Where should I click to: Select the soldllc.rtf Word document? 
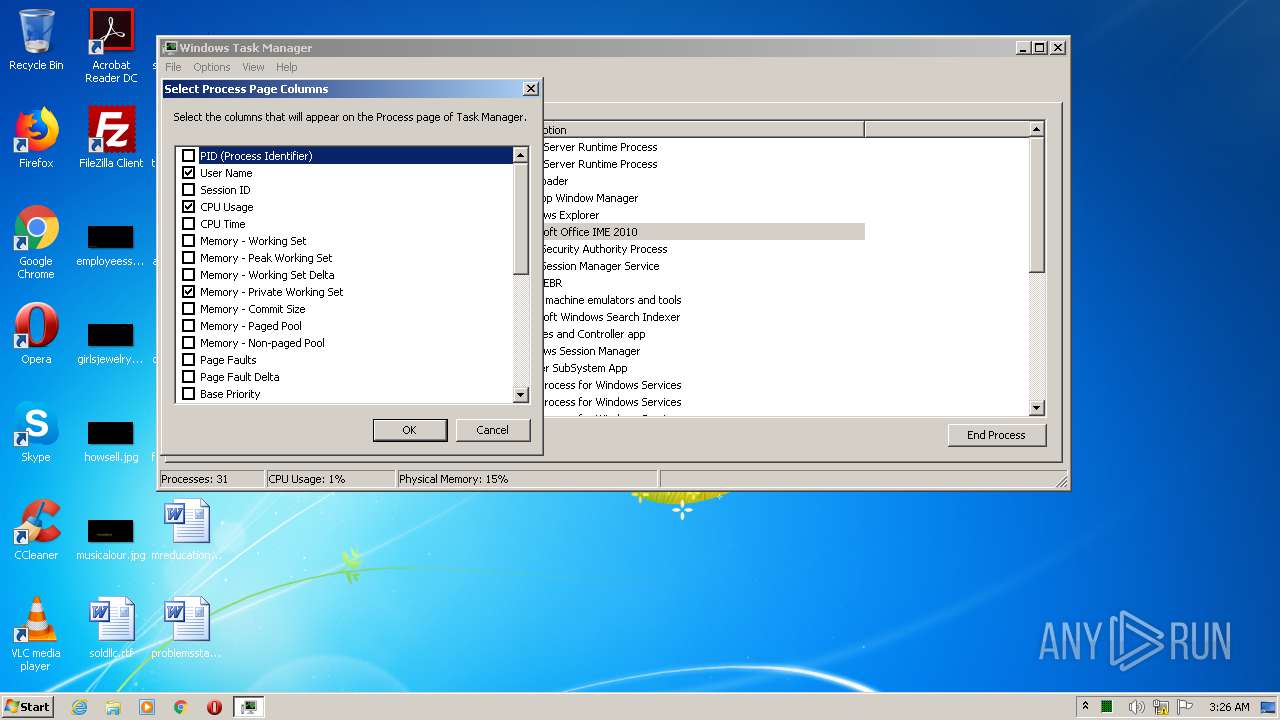tap(111, 628)
